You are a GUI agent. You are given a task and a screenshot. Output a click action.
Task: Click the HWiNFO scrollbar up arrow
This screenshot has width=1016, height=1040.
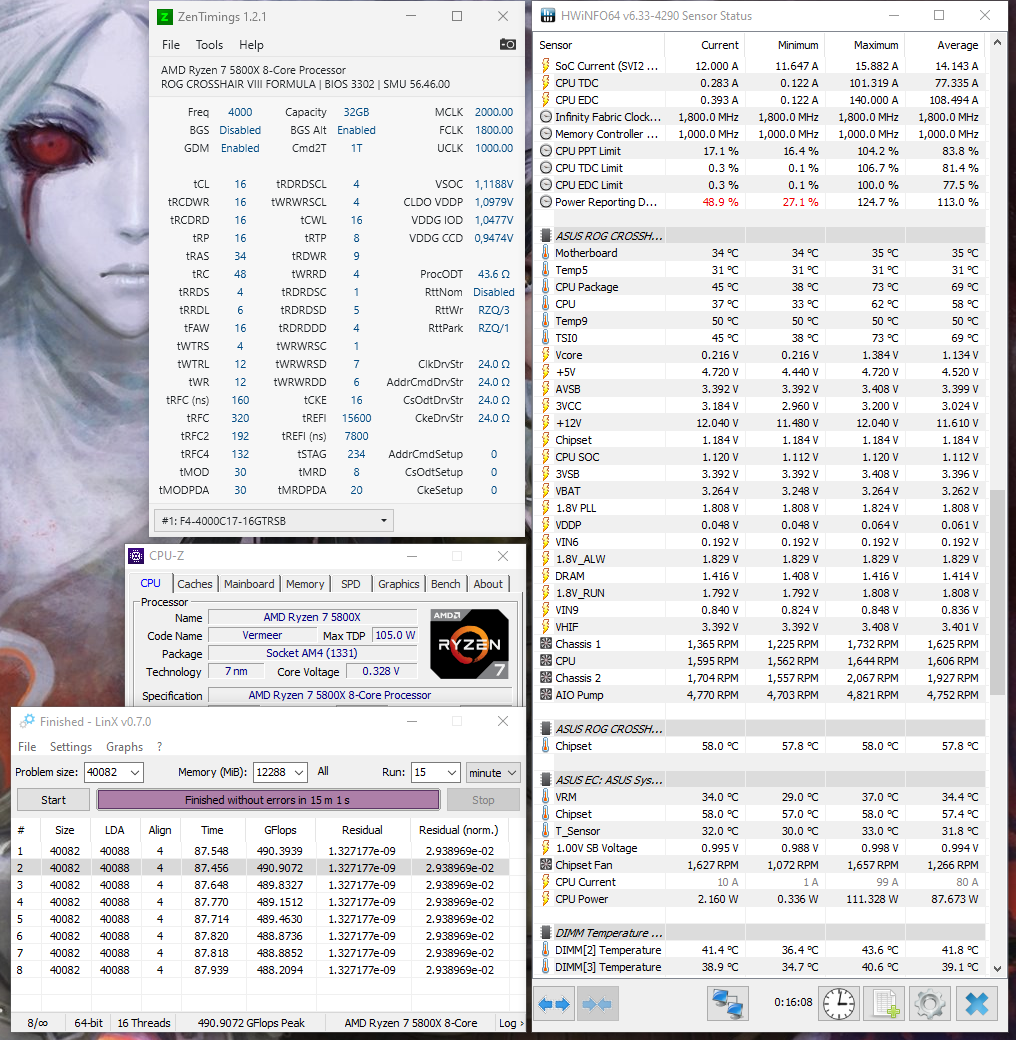point(997,42)
